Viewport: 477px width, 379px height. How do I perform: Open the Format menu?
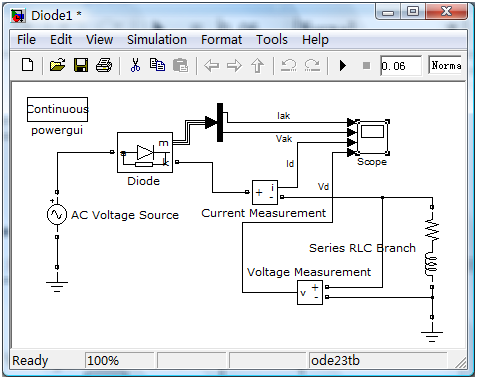pos(221,40)
